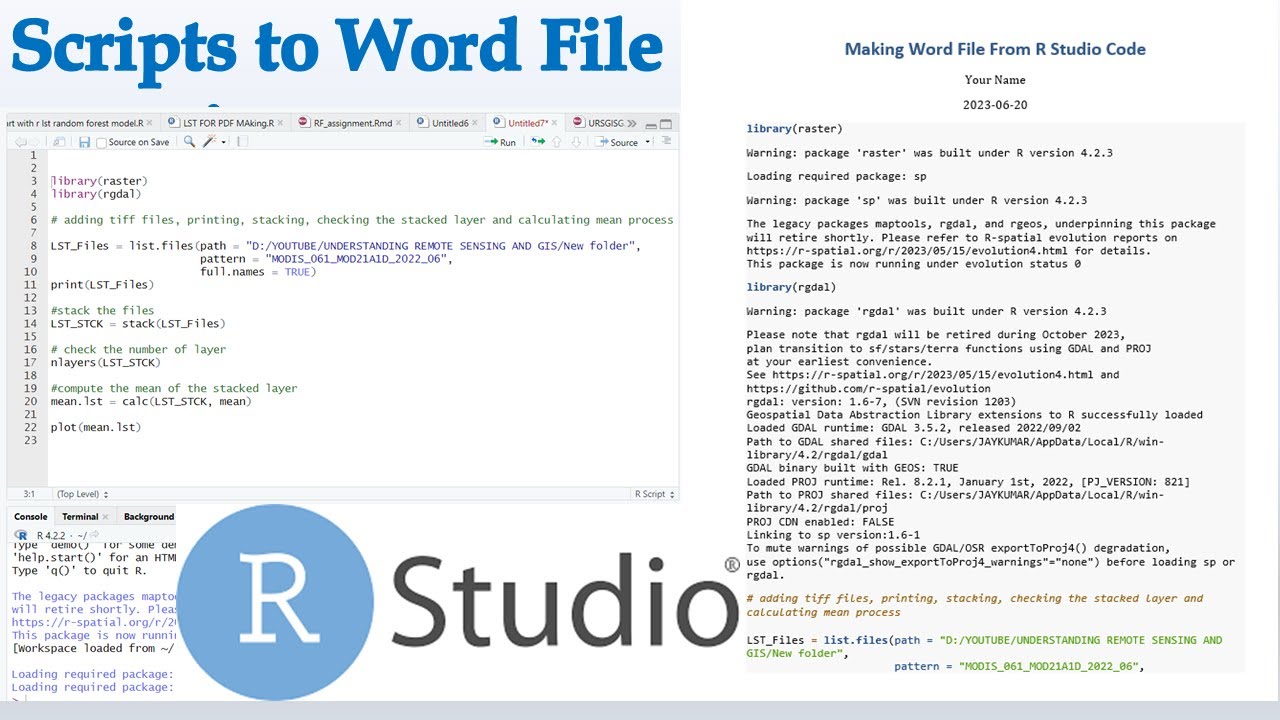The height and width of the screenshot is (720, 1280).
Task: Click the Run button
Action: [500, 142]
